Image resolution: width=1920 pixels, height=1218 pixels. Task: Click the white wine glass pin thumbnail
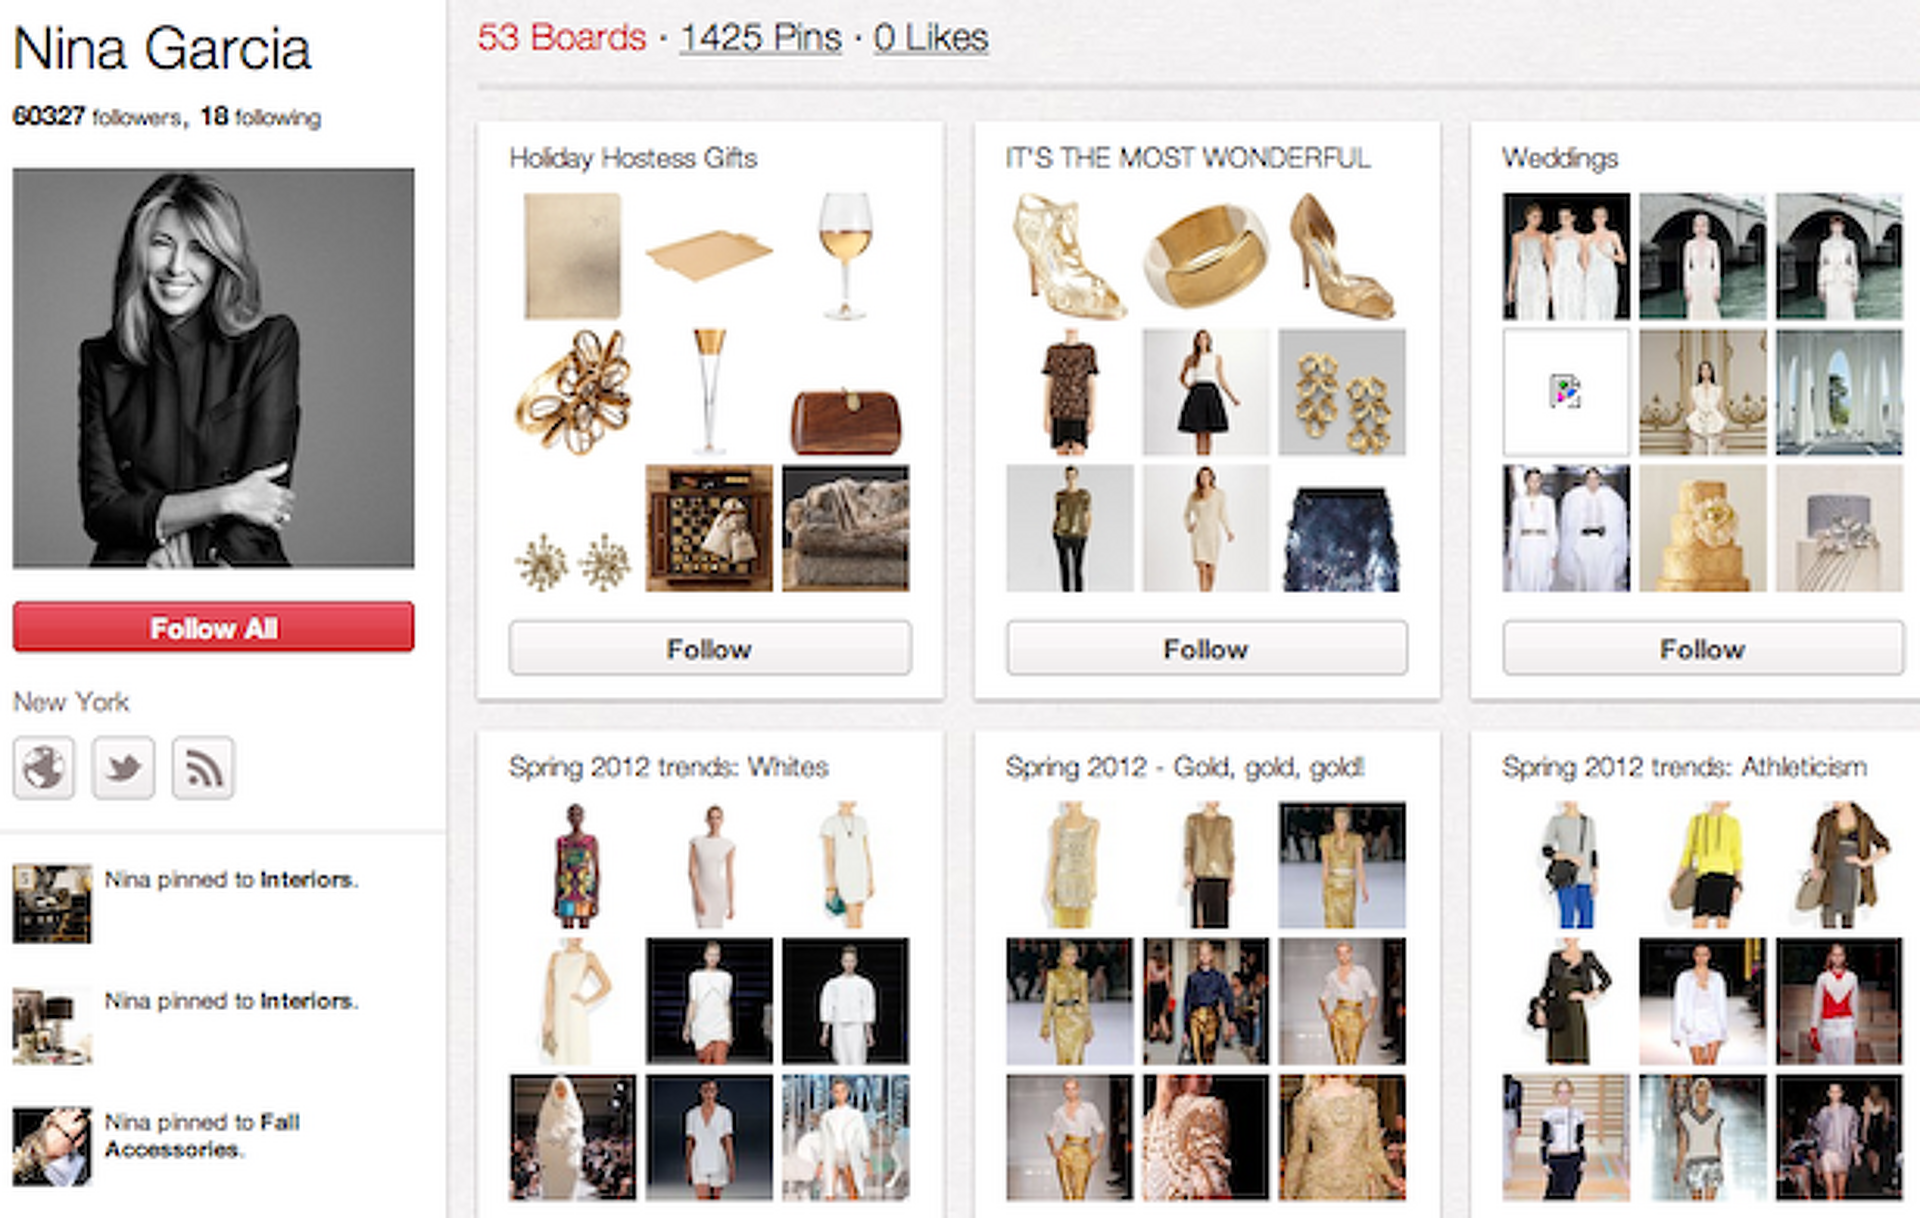845,256
